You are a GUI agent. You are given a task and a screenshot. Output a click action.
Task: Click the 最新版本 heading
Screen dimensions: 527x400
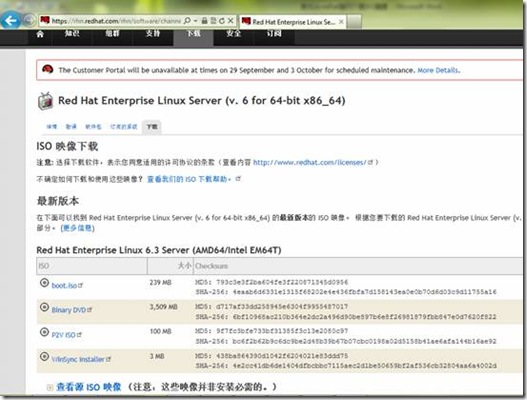58,201
